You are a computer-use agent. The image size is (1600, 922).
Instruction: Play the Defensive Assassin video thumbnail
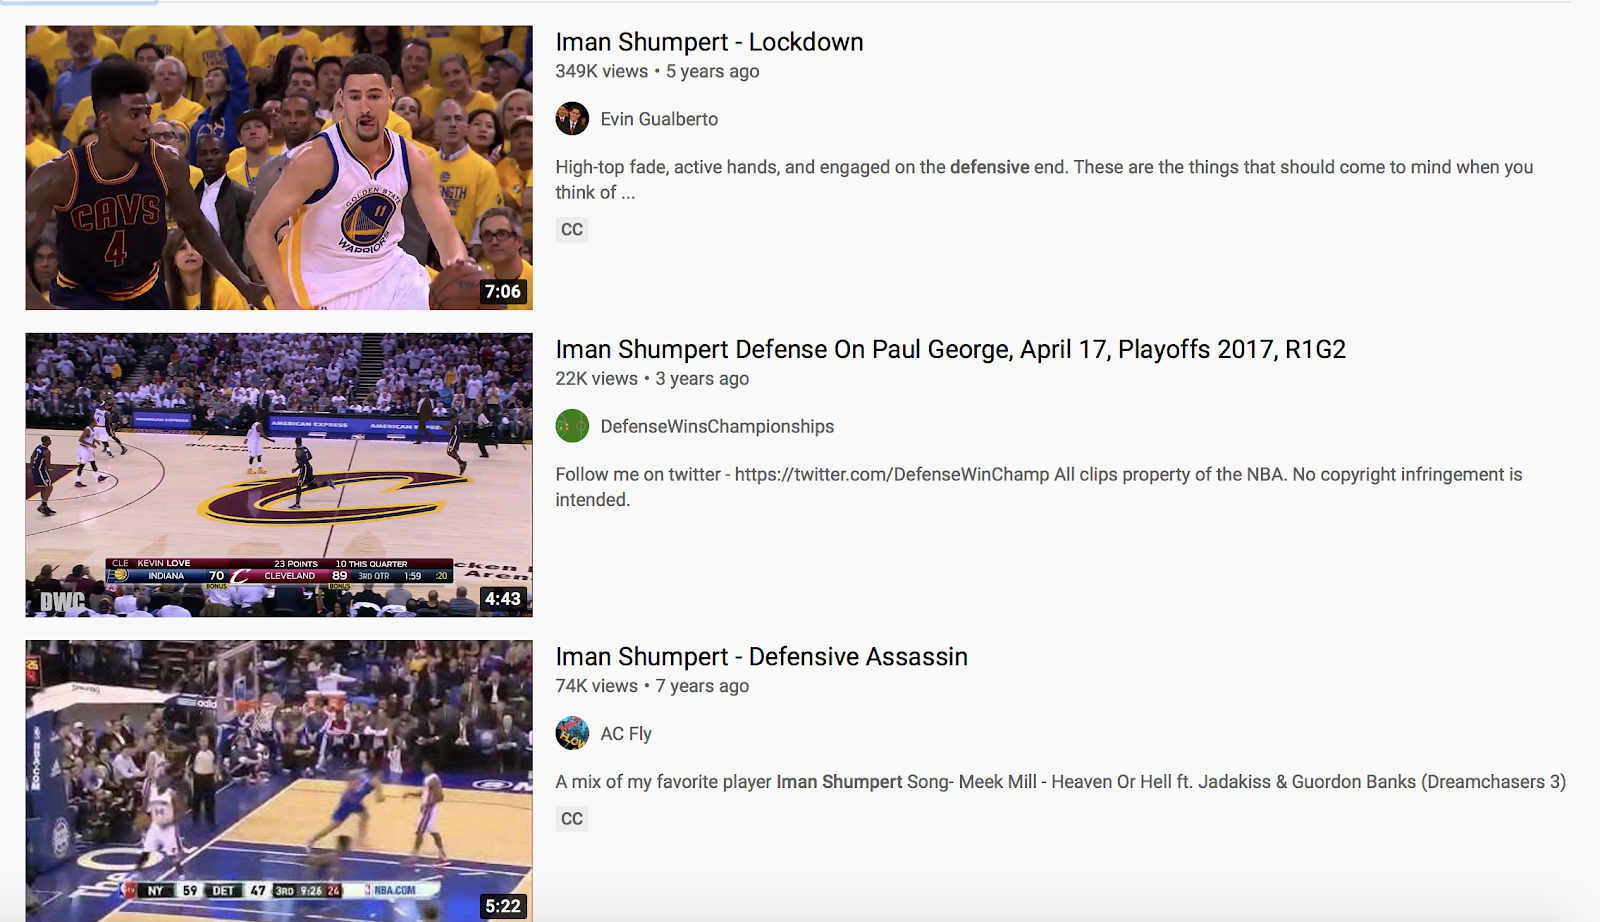279,781
